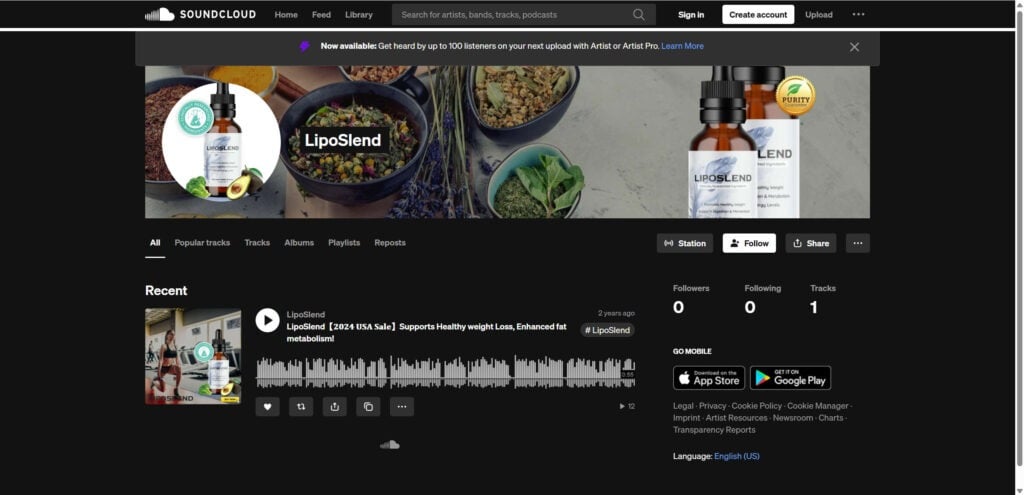Switch to the Tracks tab
1024x495 pixels.
coord(257,243)
